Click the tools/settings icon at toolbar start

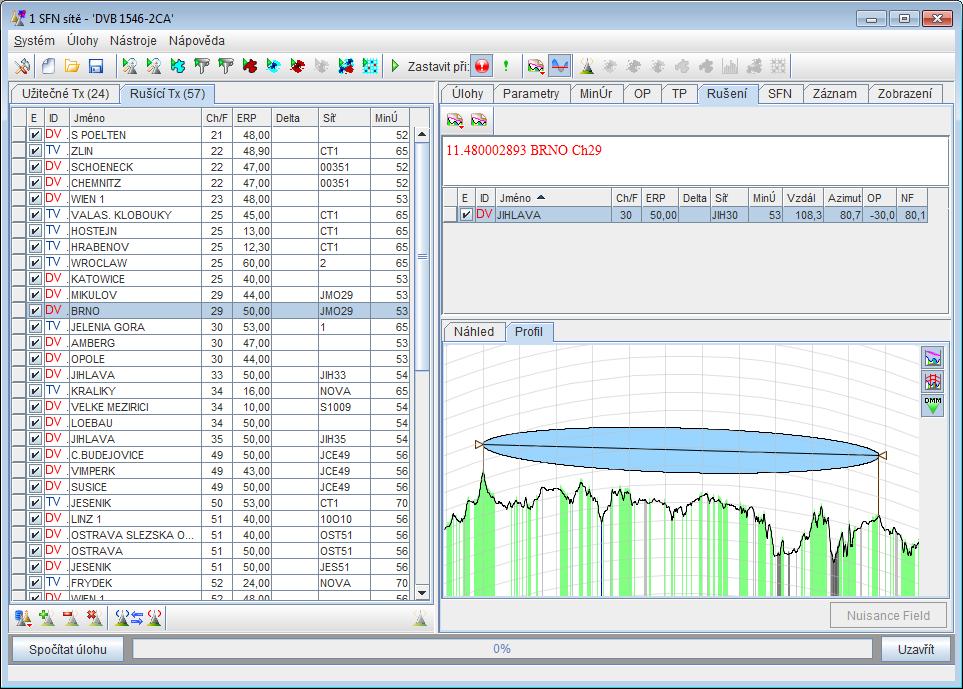tap(23, 66)
